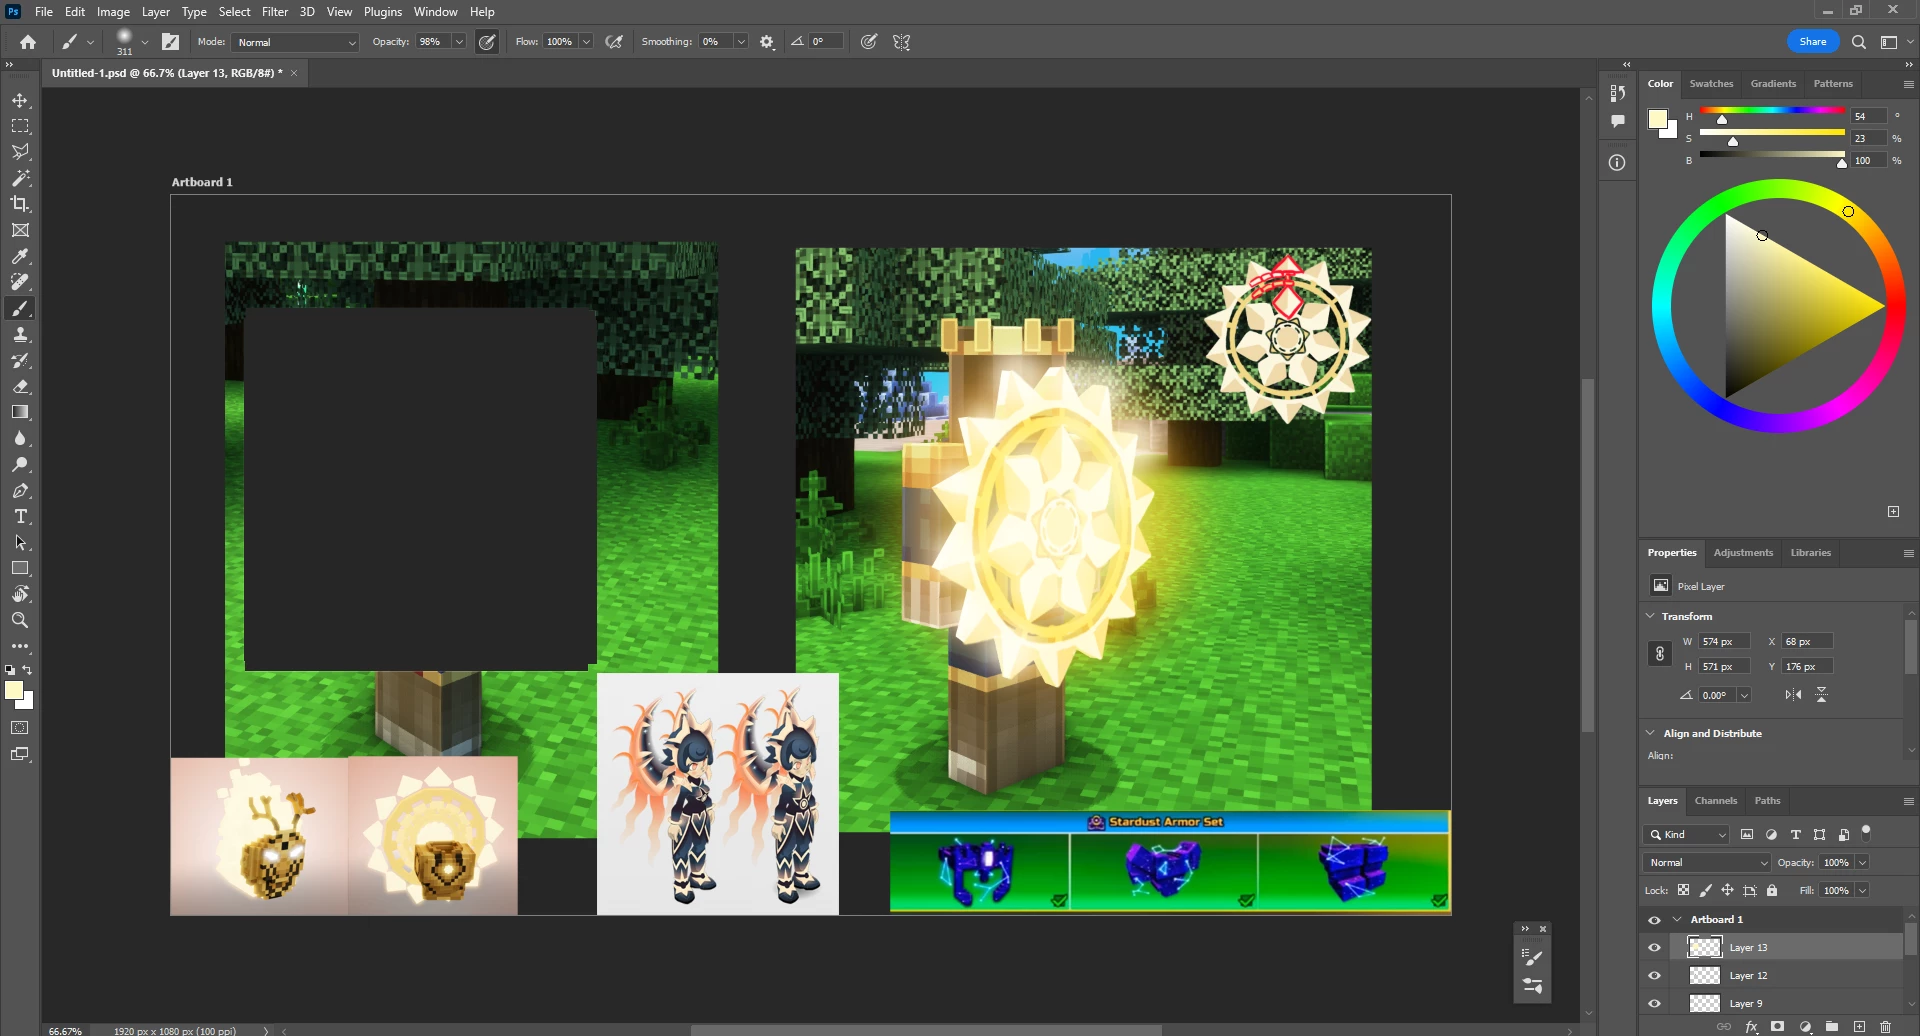Select the Gradient tool
1920x1036 pixels.
pos(20,413)
